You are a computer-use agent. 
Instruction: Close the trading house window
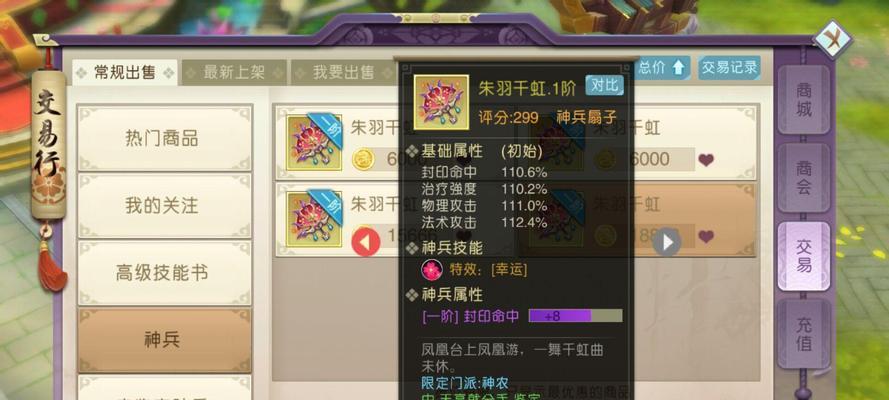tap(832, 39)
